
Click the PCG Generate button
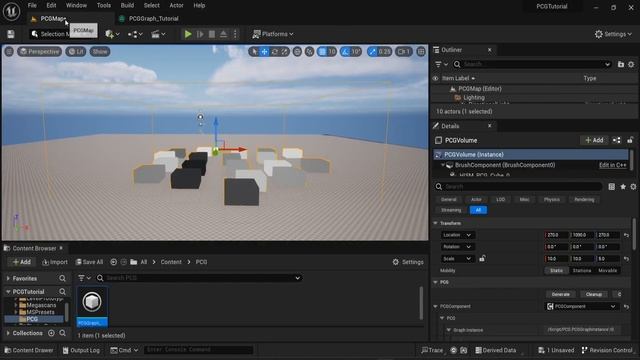560,294
